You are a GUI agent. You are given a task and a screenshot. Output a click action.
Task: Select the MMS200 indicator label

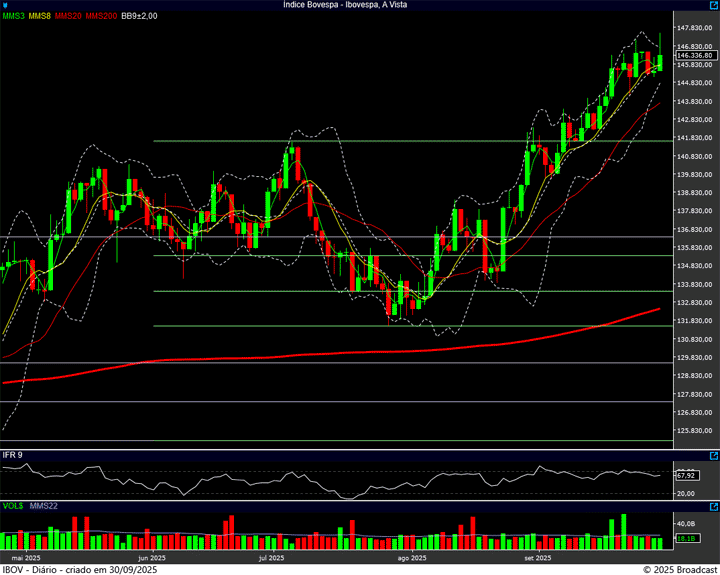[101, 16]
